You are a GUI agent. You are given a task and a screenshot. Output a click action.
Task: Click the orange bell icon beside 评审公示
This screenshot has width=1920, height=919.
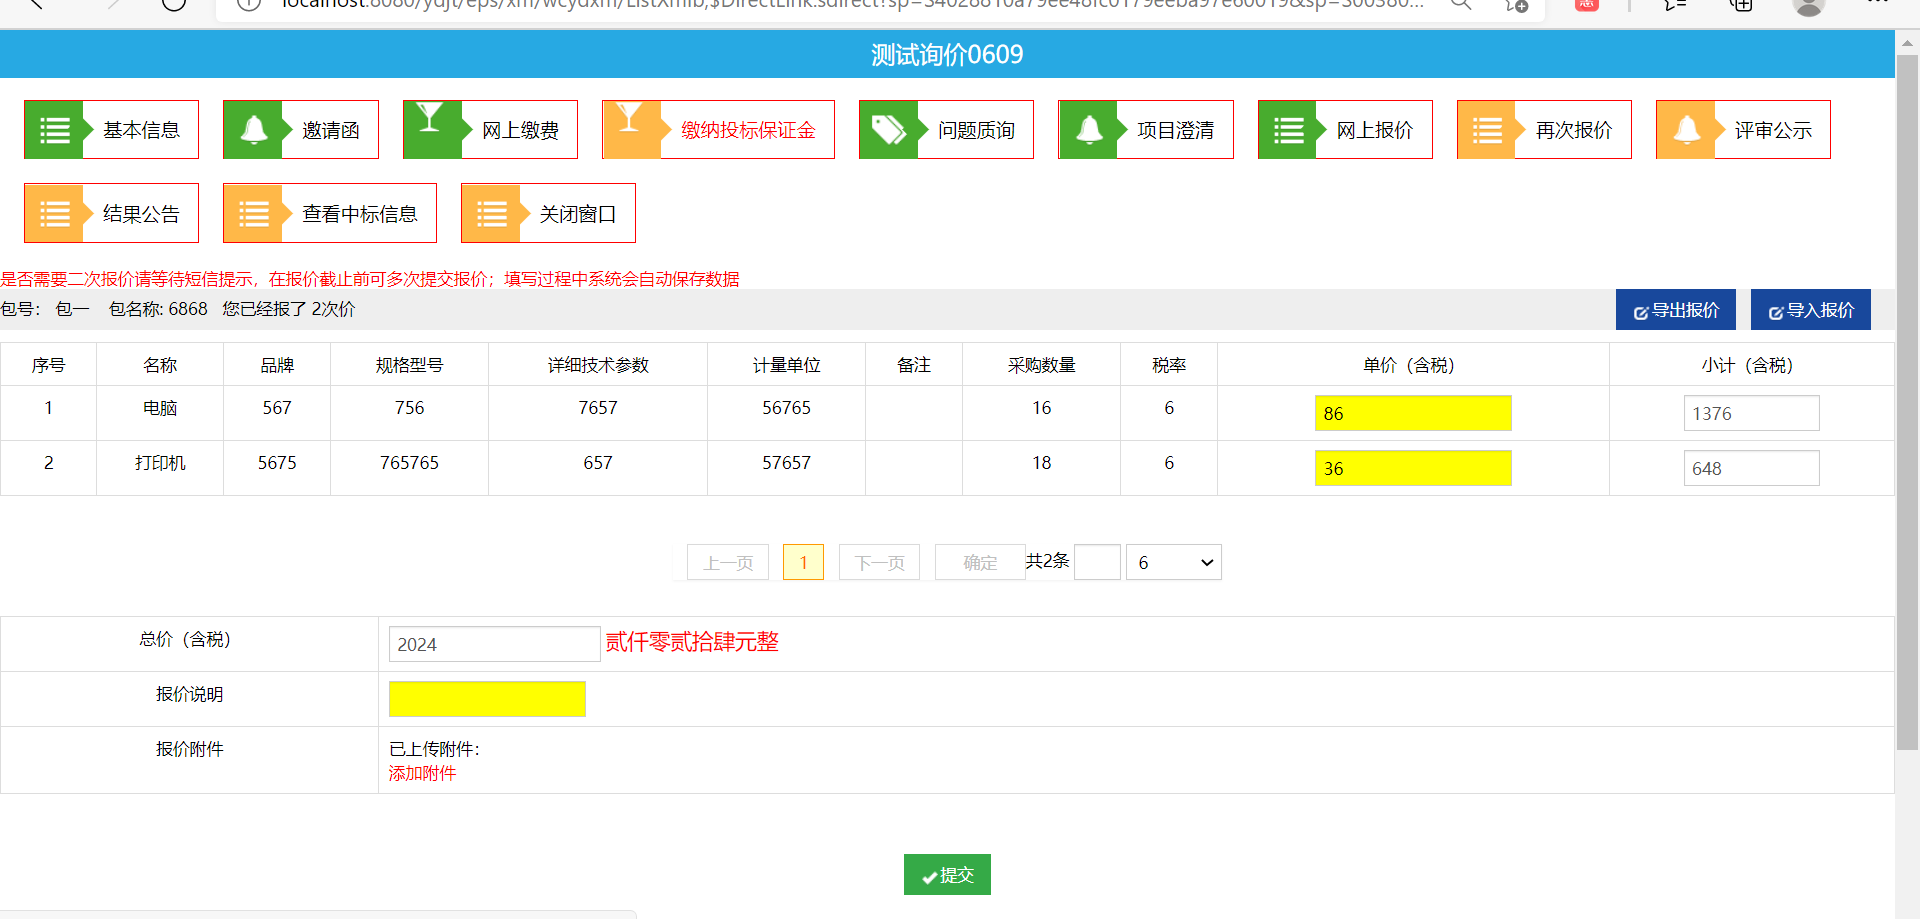click(x=1686, y=130)
